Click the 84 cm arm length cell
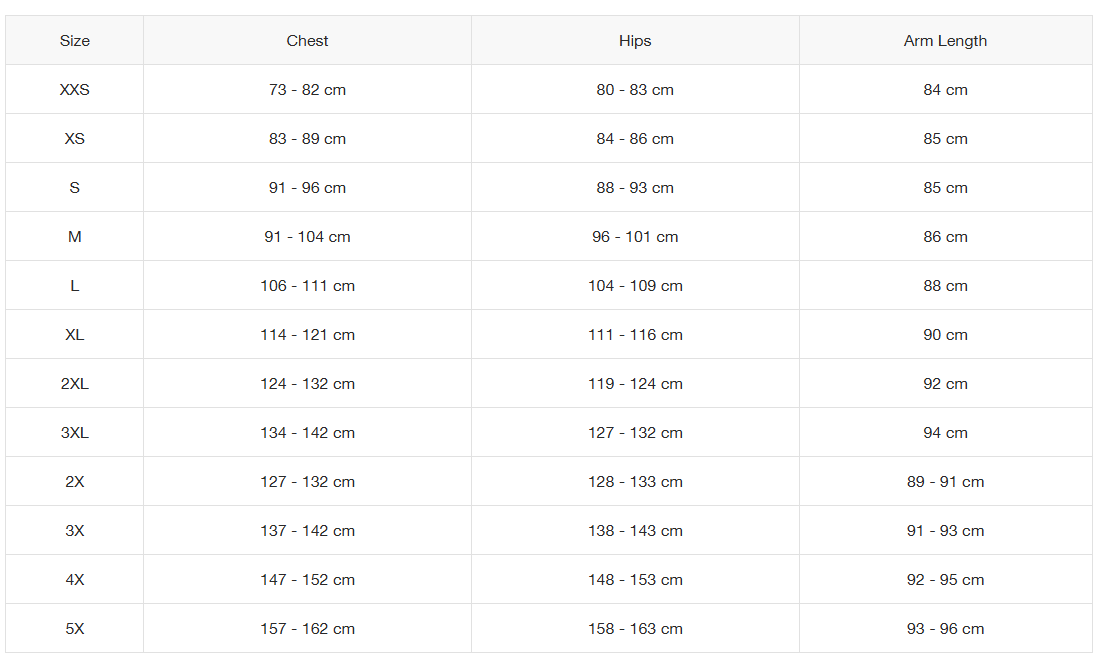 coord(945,90)
